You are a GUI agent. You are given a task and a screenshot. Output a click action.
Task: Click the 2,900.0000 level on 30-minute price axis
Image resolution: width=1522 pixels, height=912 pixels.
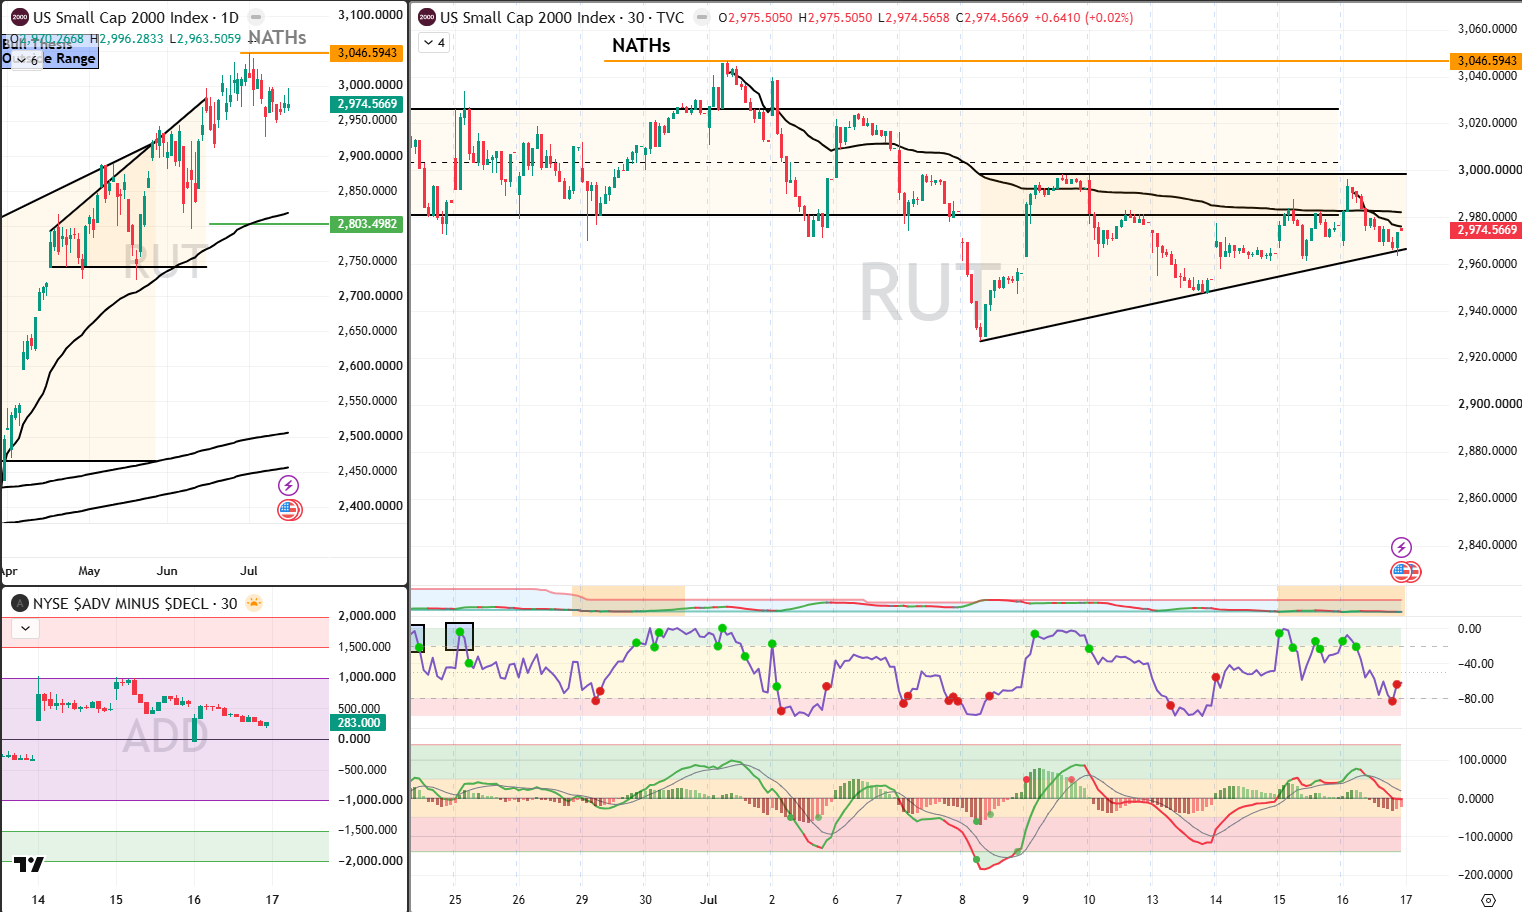[1490, 404]
